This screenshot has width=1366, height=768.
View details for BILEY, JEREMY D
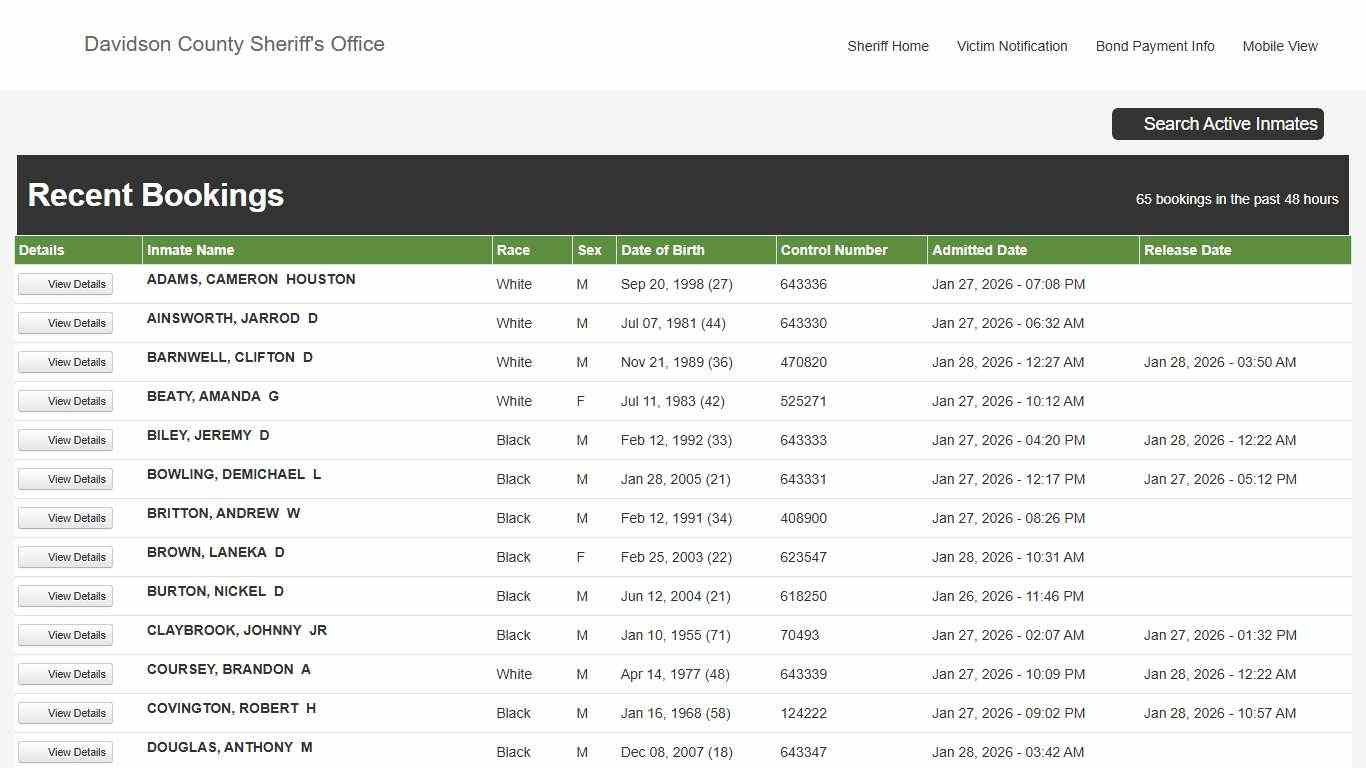[65, 440]
